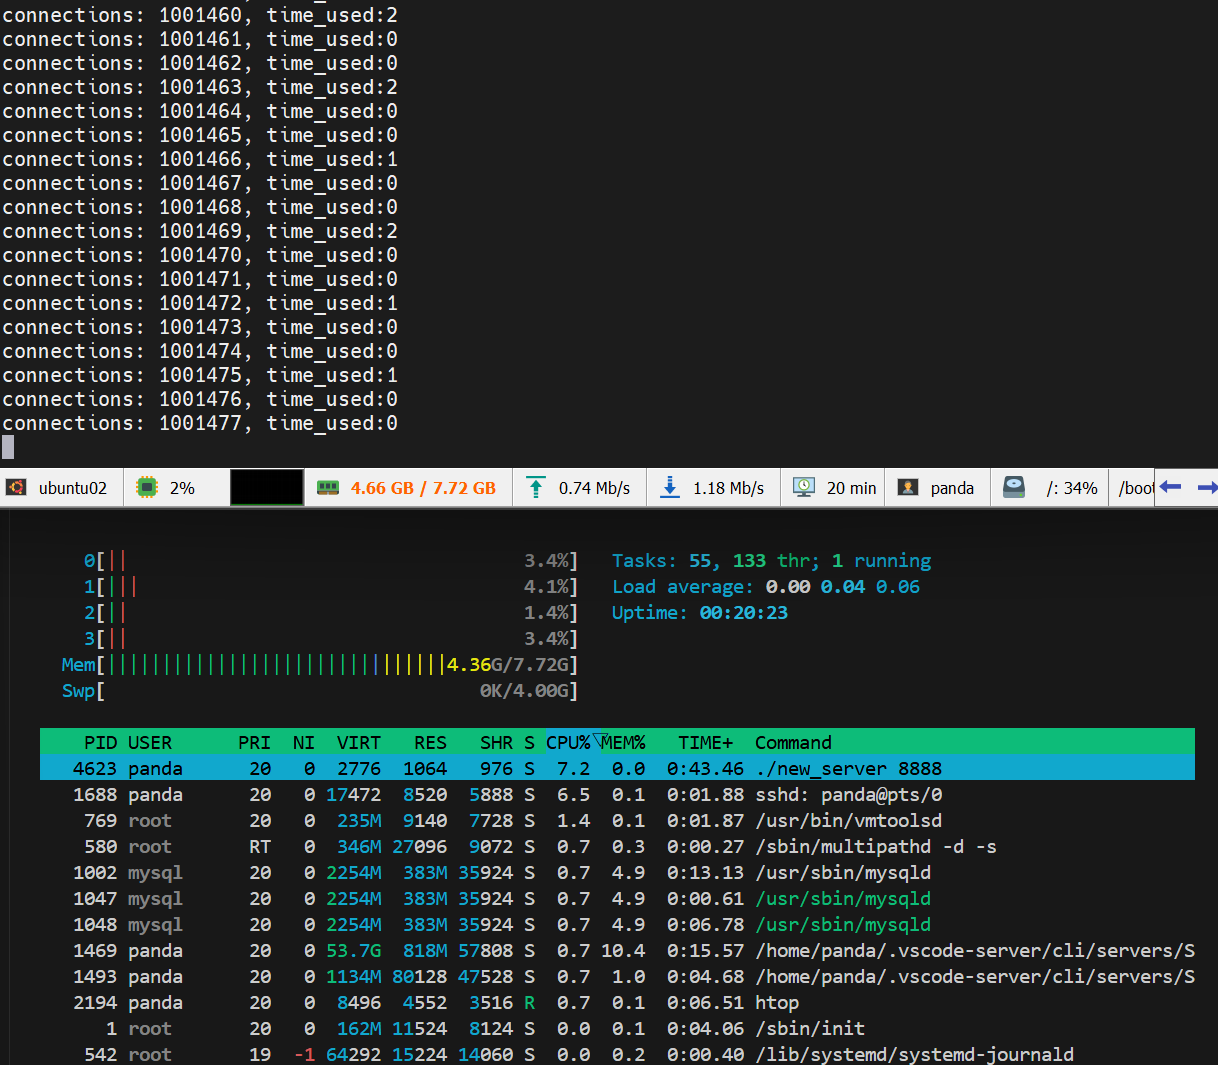The height and width of the screenshot is (1065, 1218).
Task: Sort htop by the USER column header
Action: 150,742
